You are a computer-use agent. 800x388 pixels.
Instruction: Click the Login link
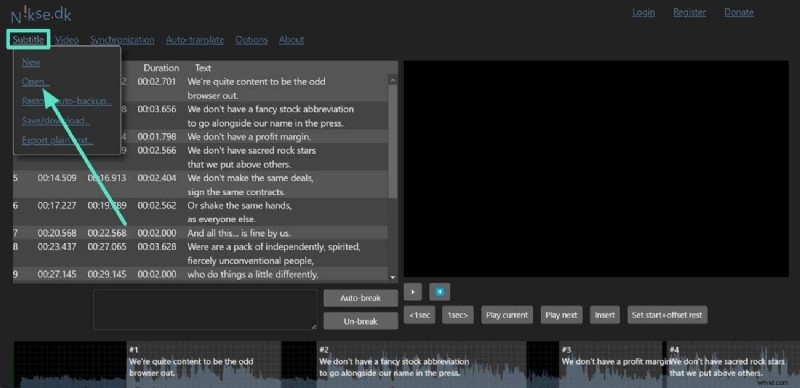(x=643, y=12)
